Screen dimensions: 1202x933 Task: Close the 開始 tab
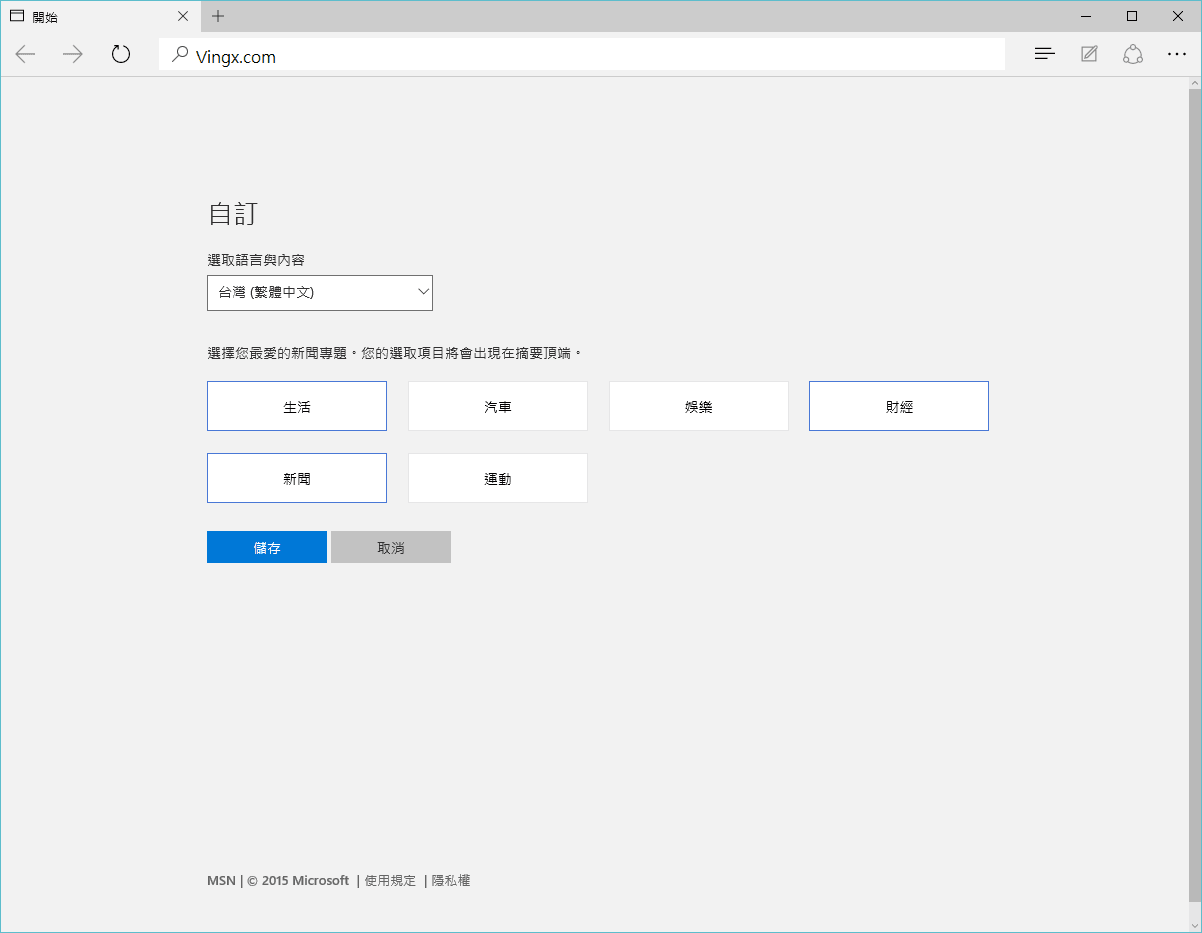pos(183,16)
